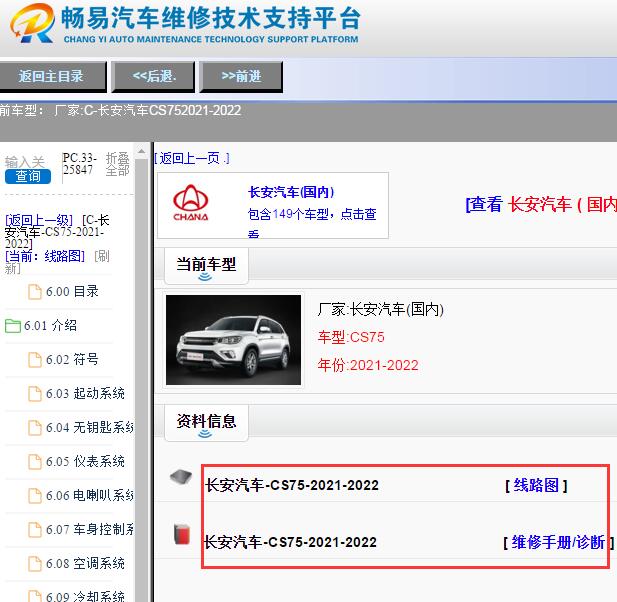
Task: Click the page icon beside 6.05 仪表系统
Action: pos(35,462)
